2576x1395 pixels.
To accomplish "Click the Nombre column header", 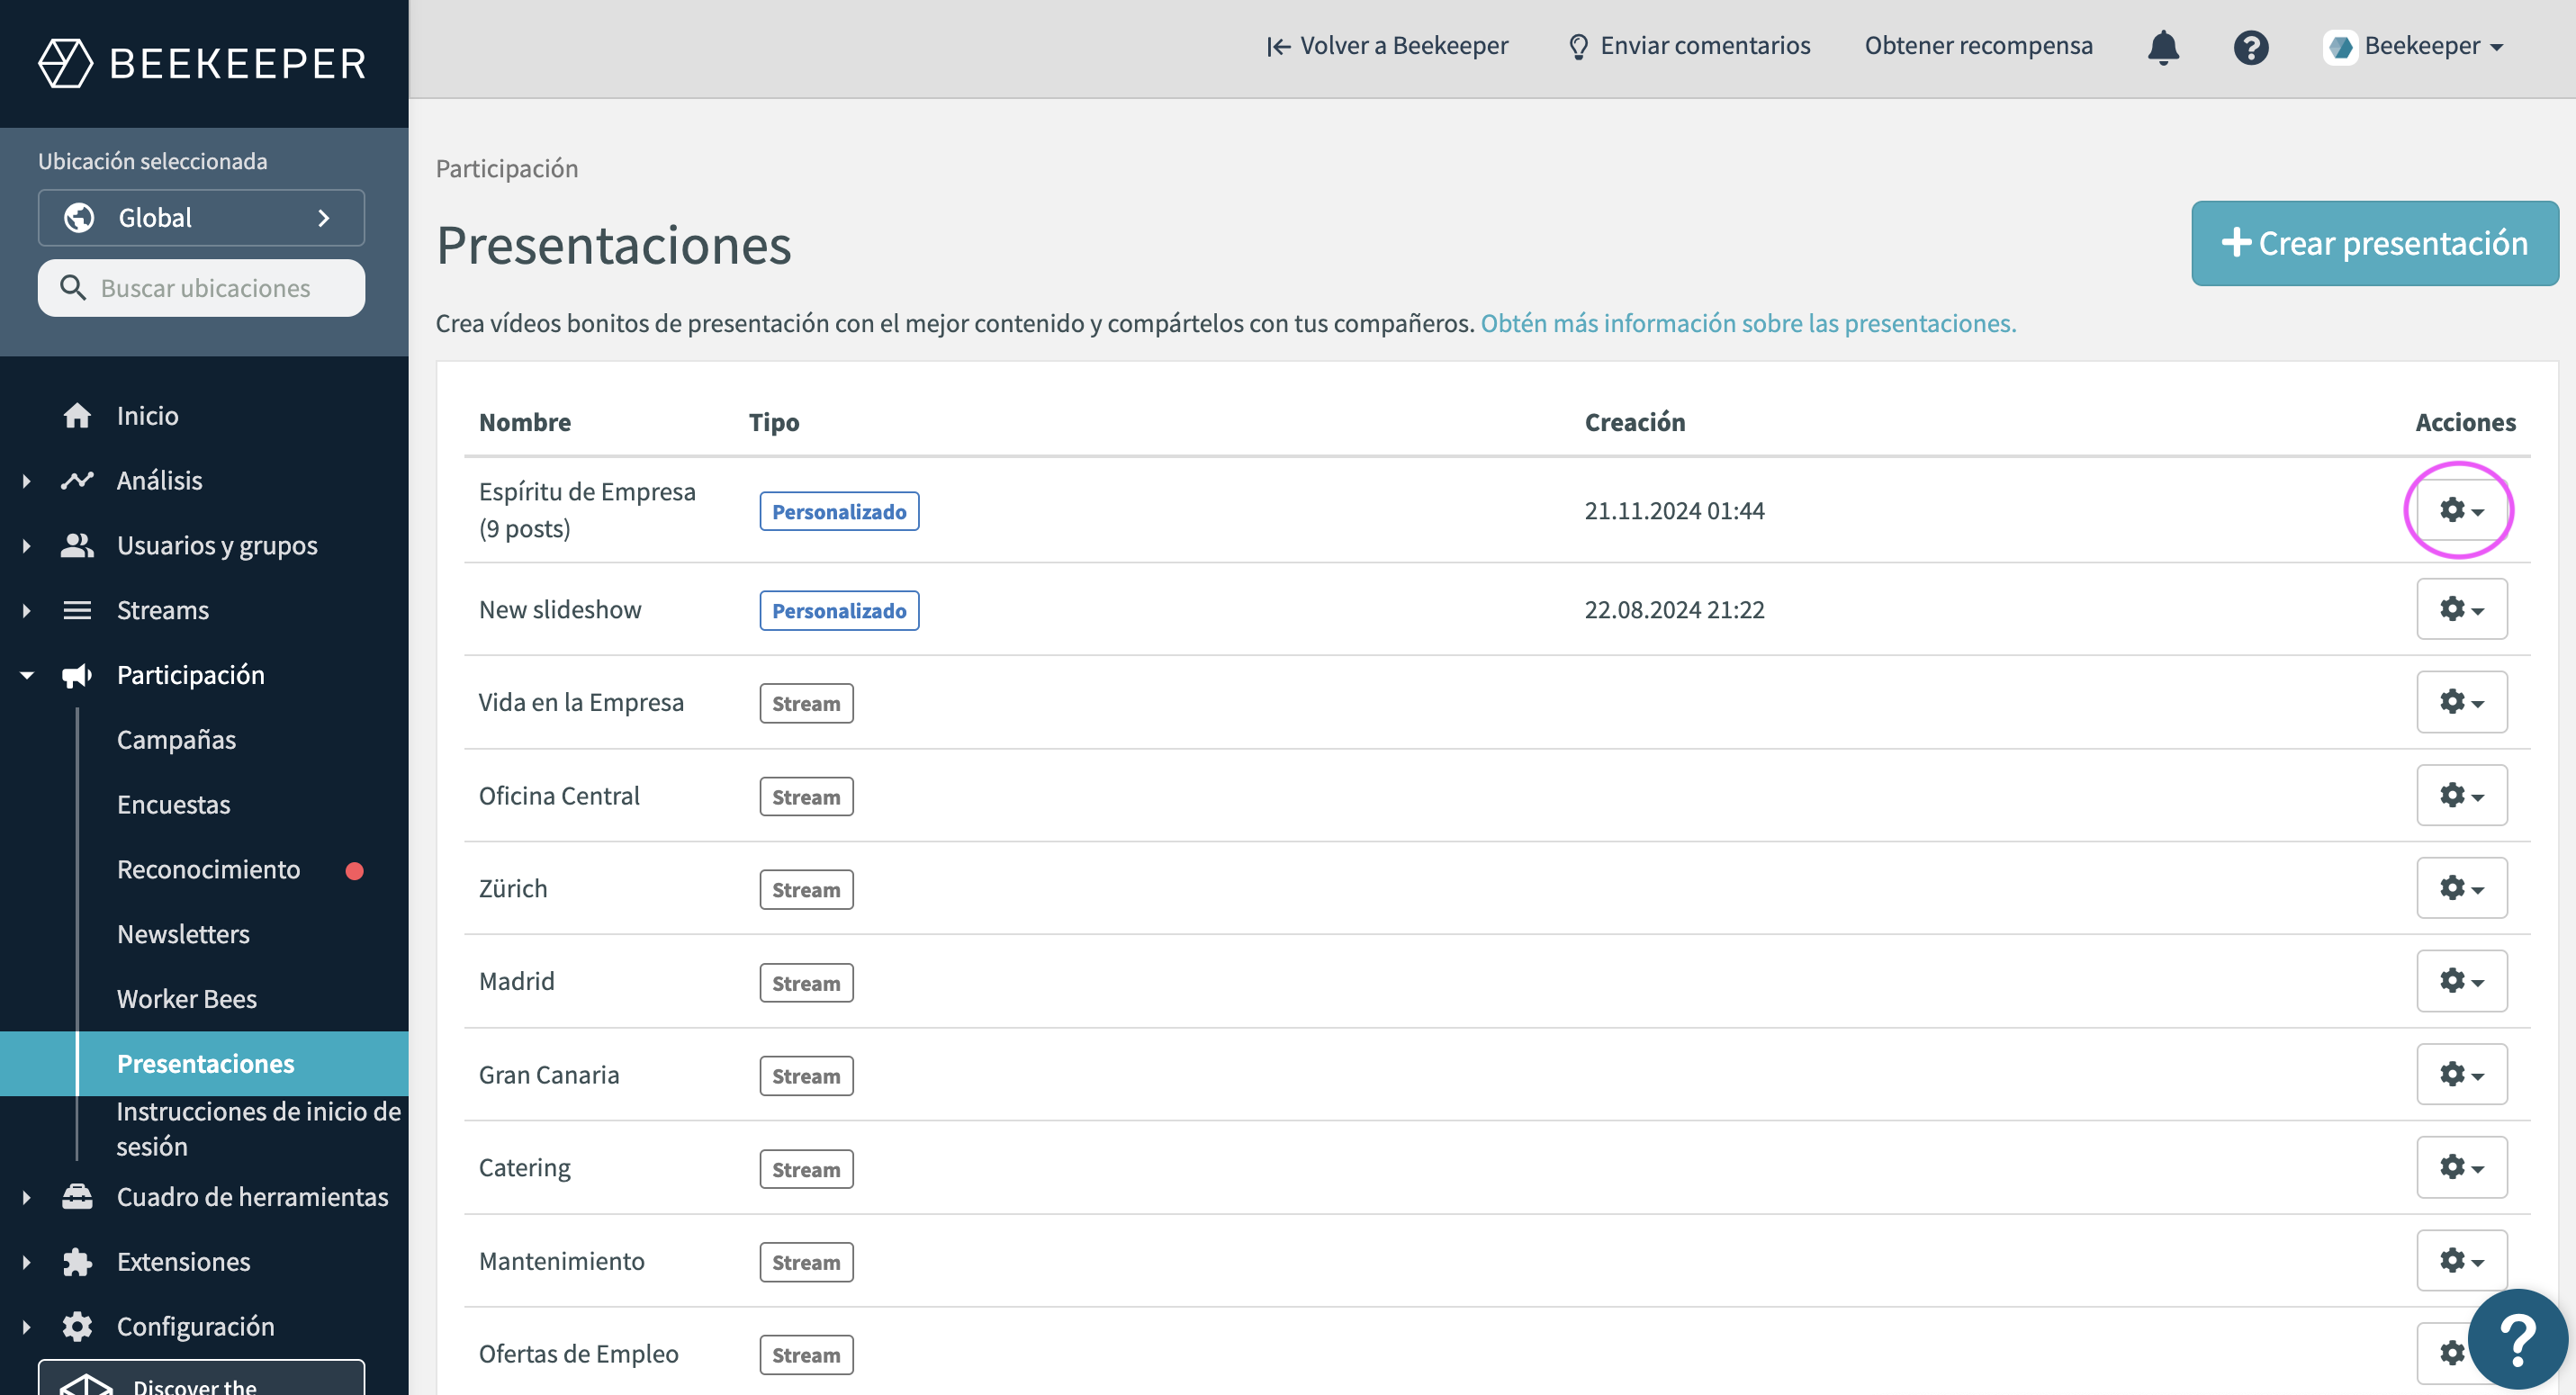I will (525, 422).
